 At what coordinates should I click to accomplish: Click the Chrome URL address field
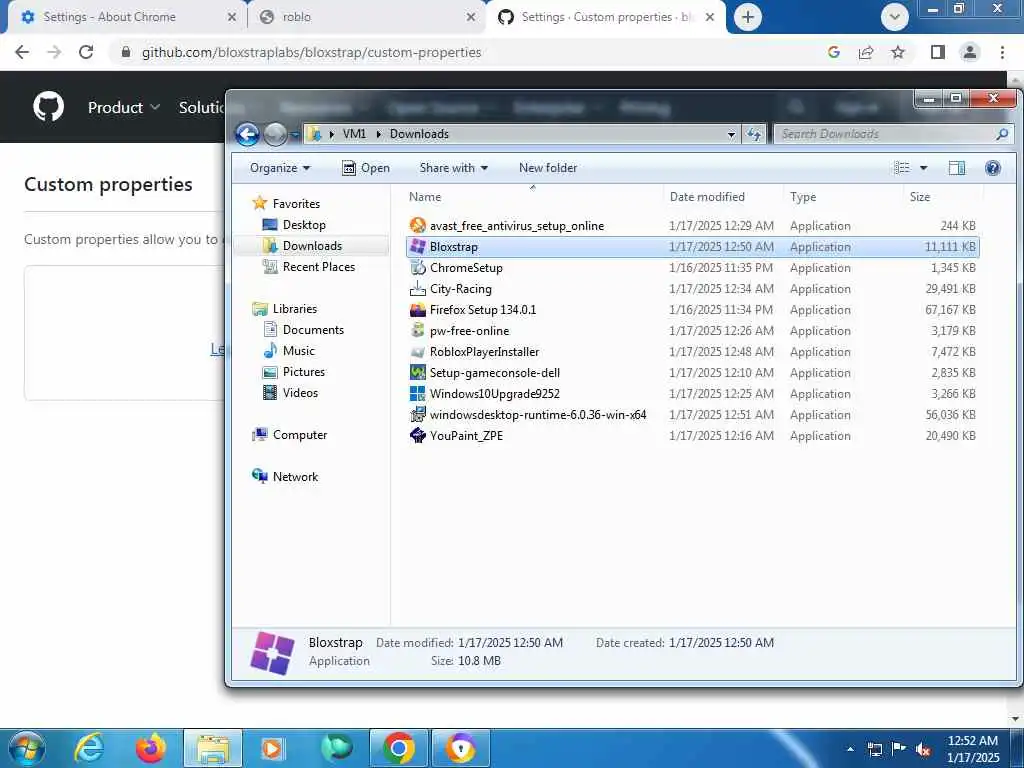pos(467,52)
